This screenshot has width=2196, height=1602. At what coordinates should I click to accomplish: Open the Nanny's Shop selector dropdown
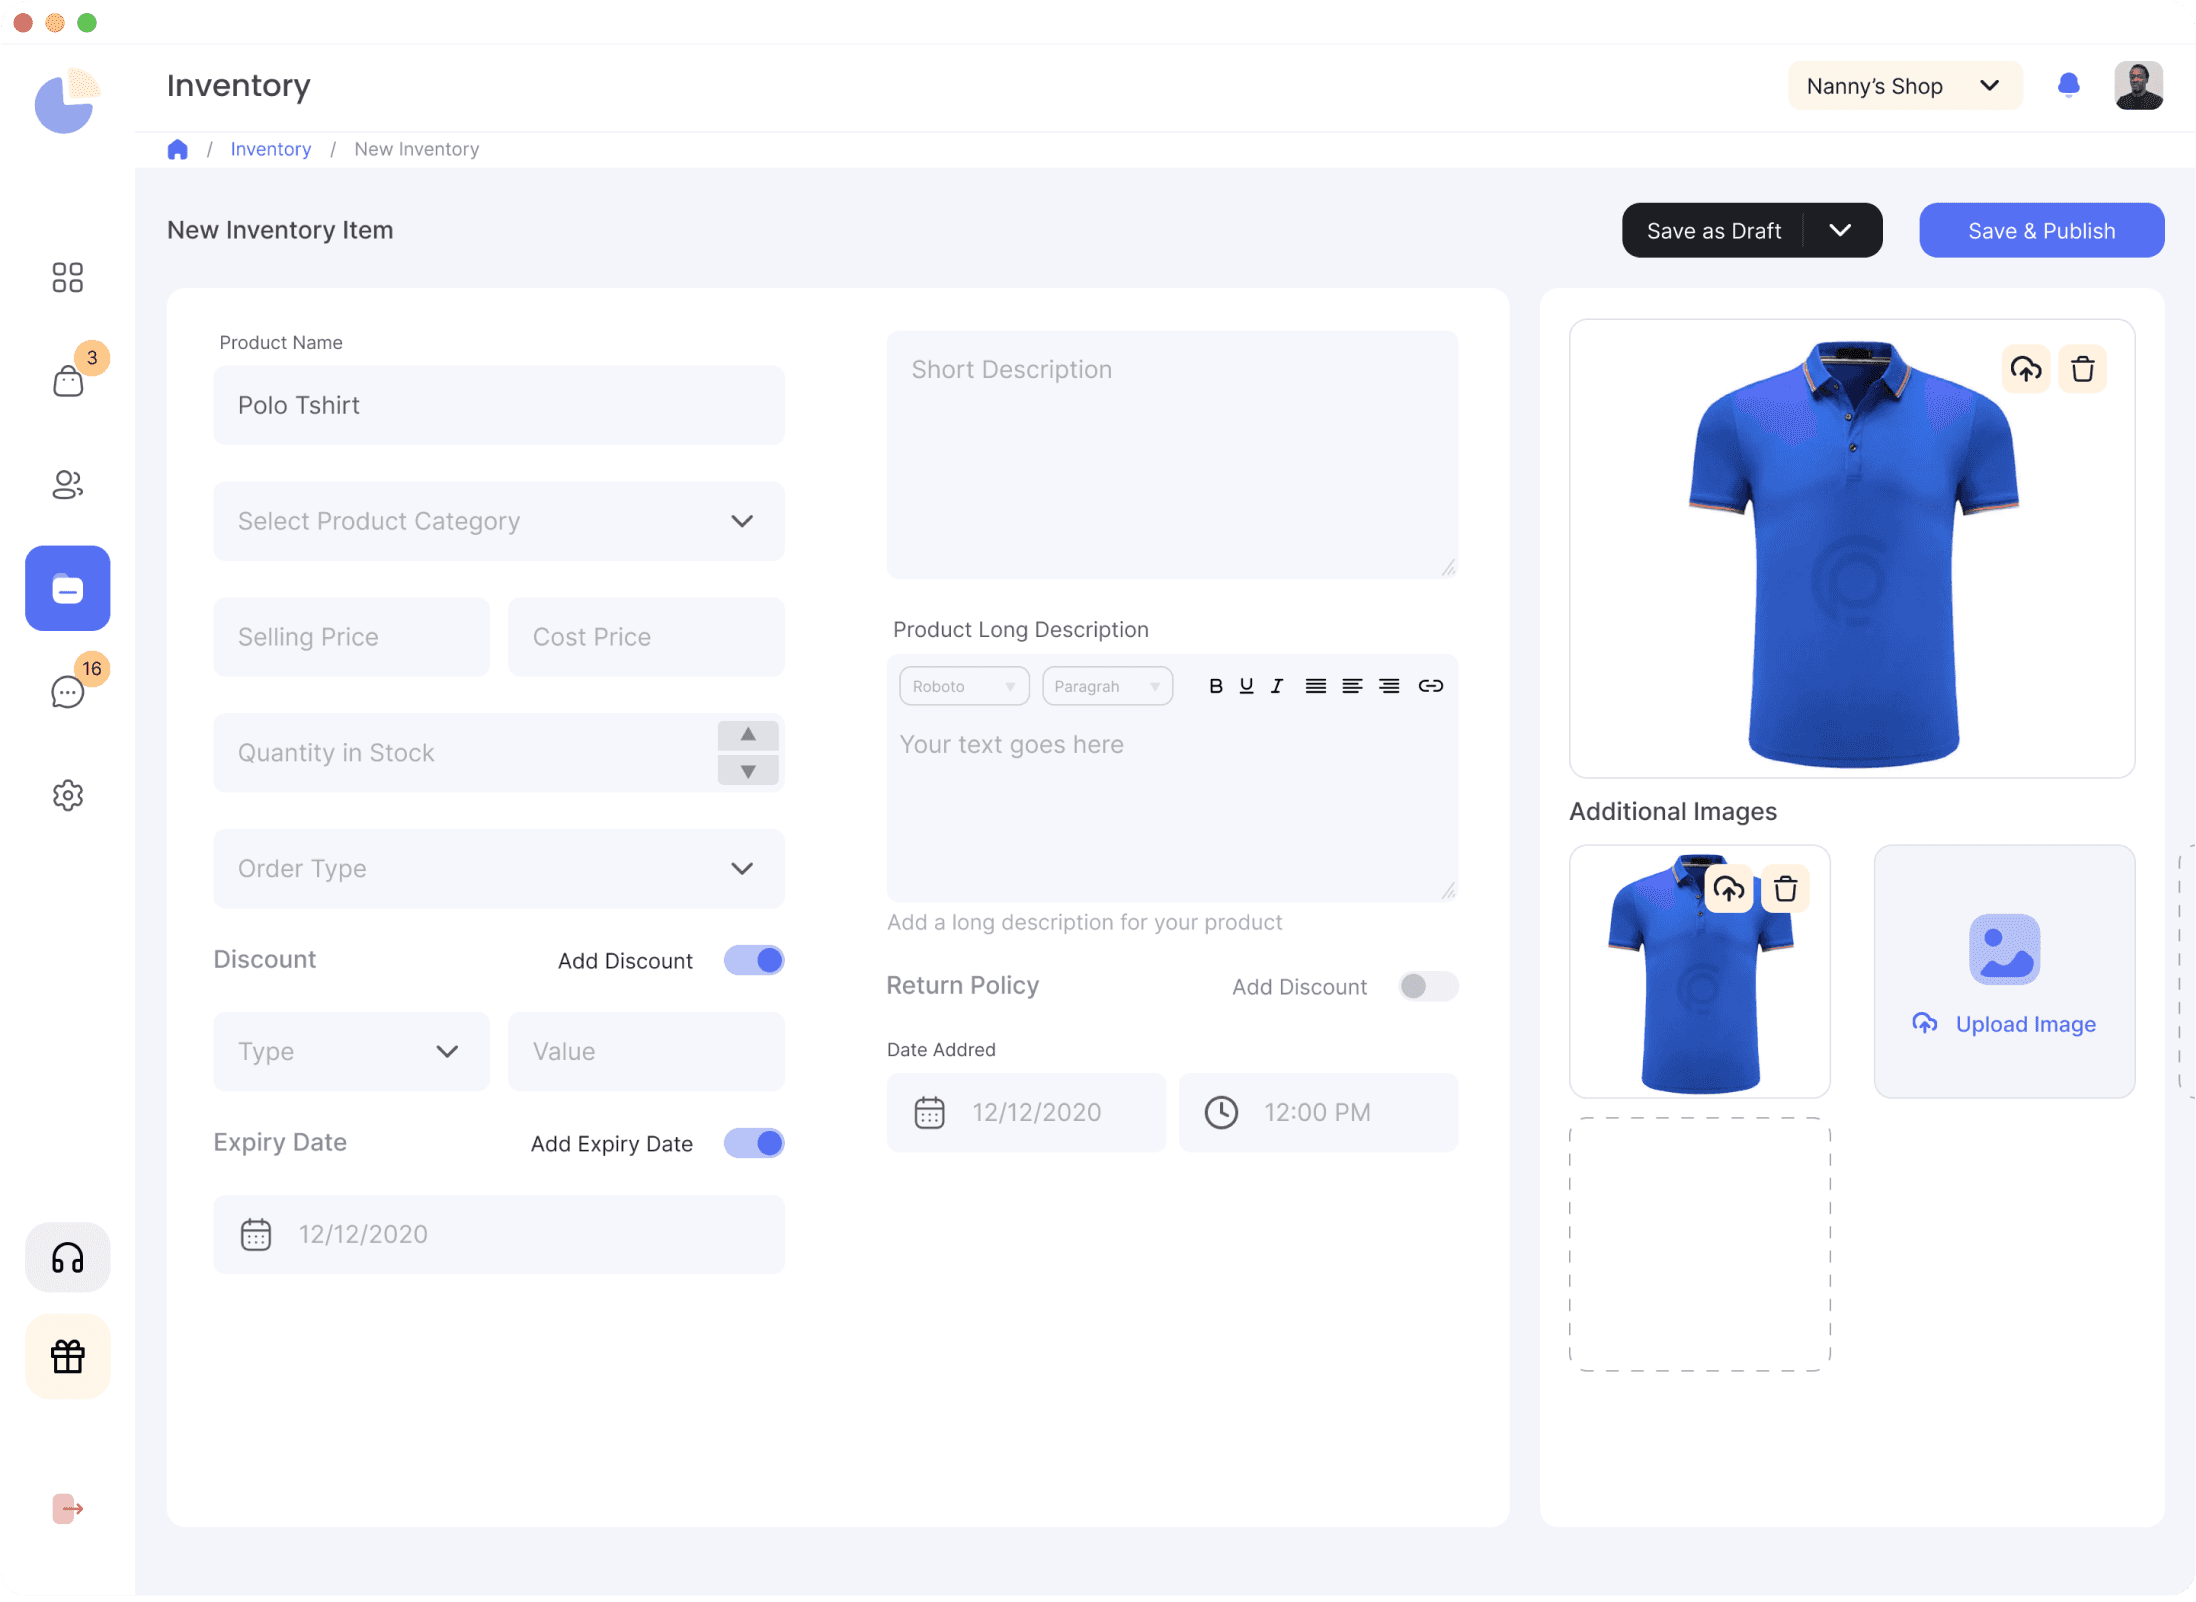[1904, 86]
